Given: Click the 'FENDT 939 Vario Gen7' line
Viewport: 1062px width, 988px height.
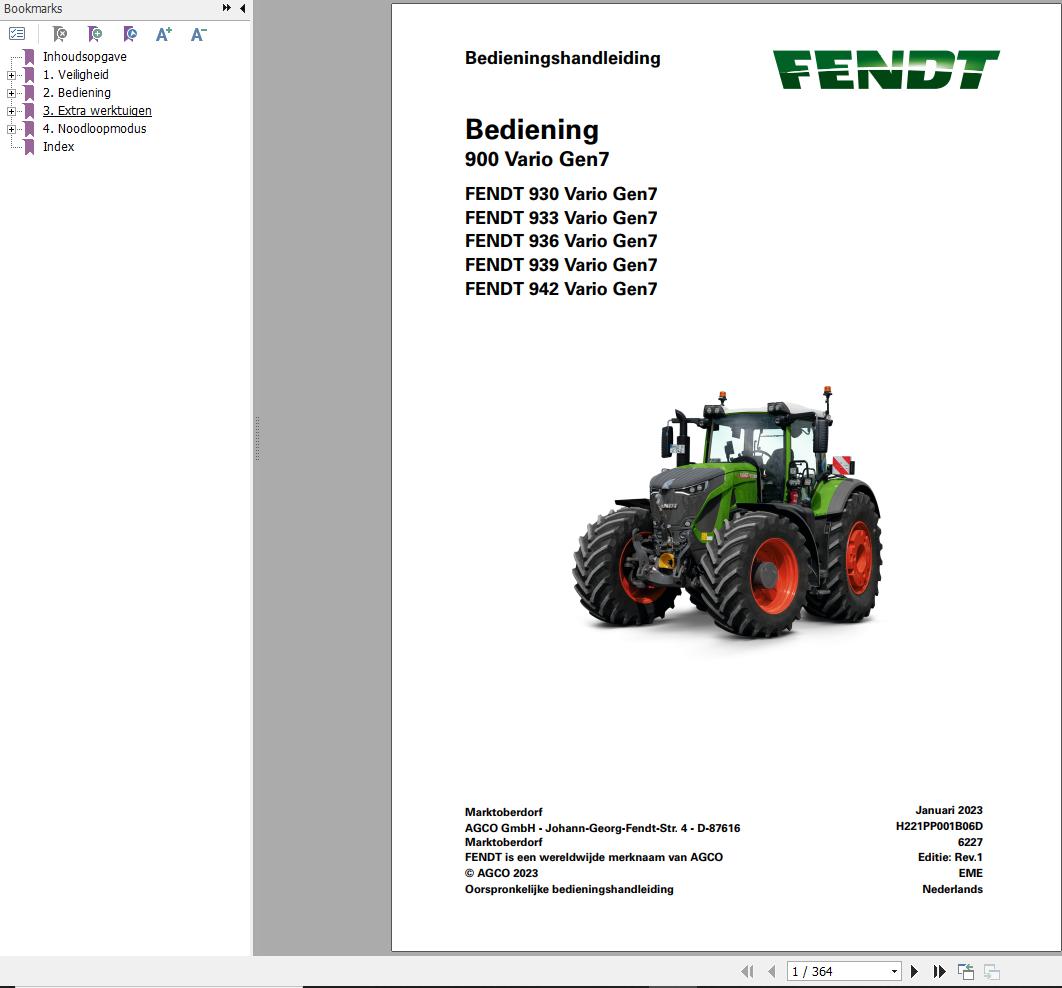Looking at the screenshot, I should pyautogui.click(x=561, y=265).
